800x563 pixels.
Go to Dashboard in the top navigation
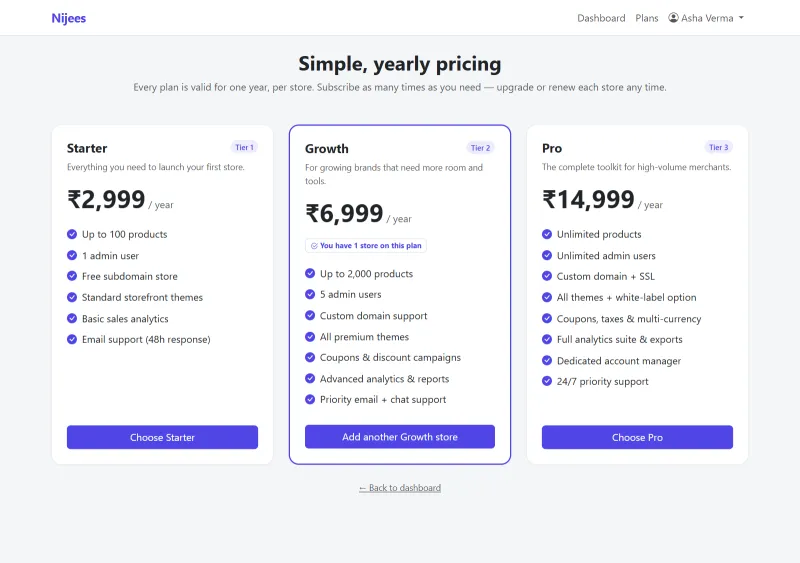[601, 18]
